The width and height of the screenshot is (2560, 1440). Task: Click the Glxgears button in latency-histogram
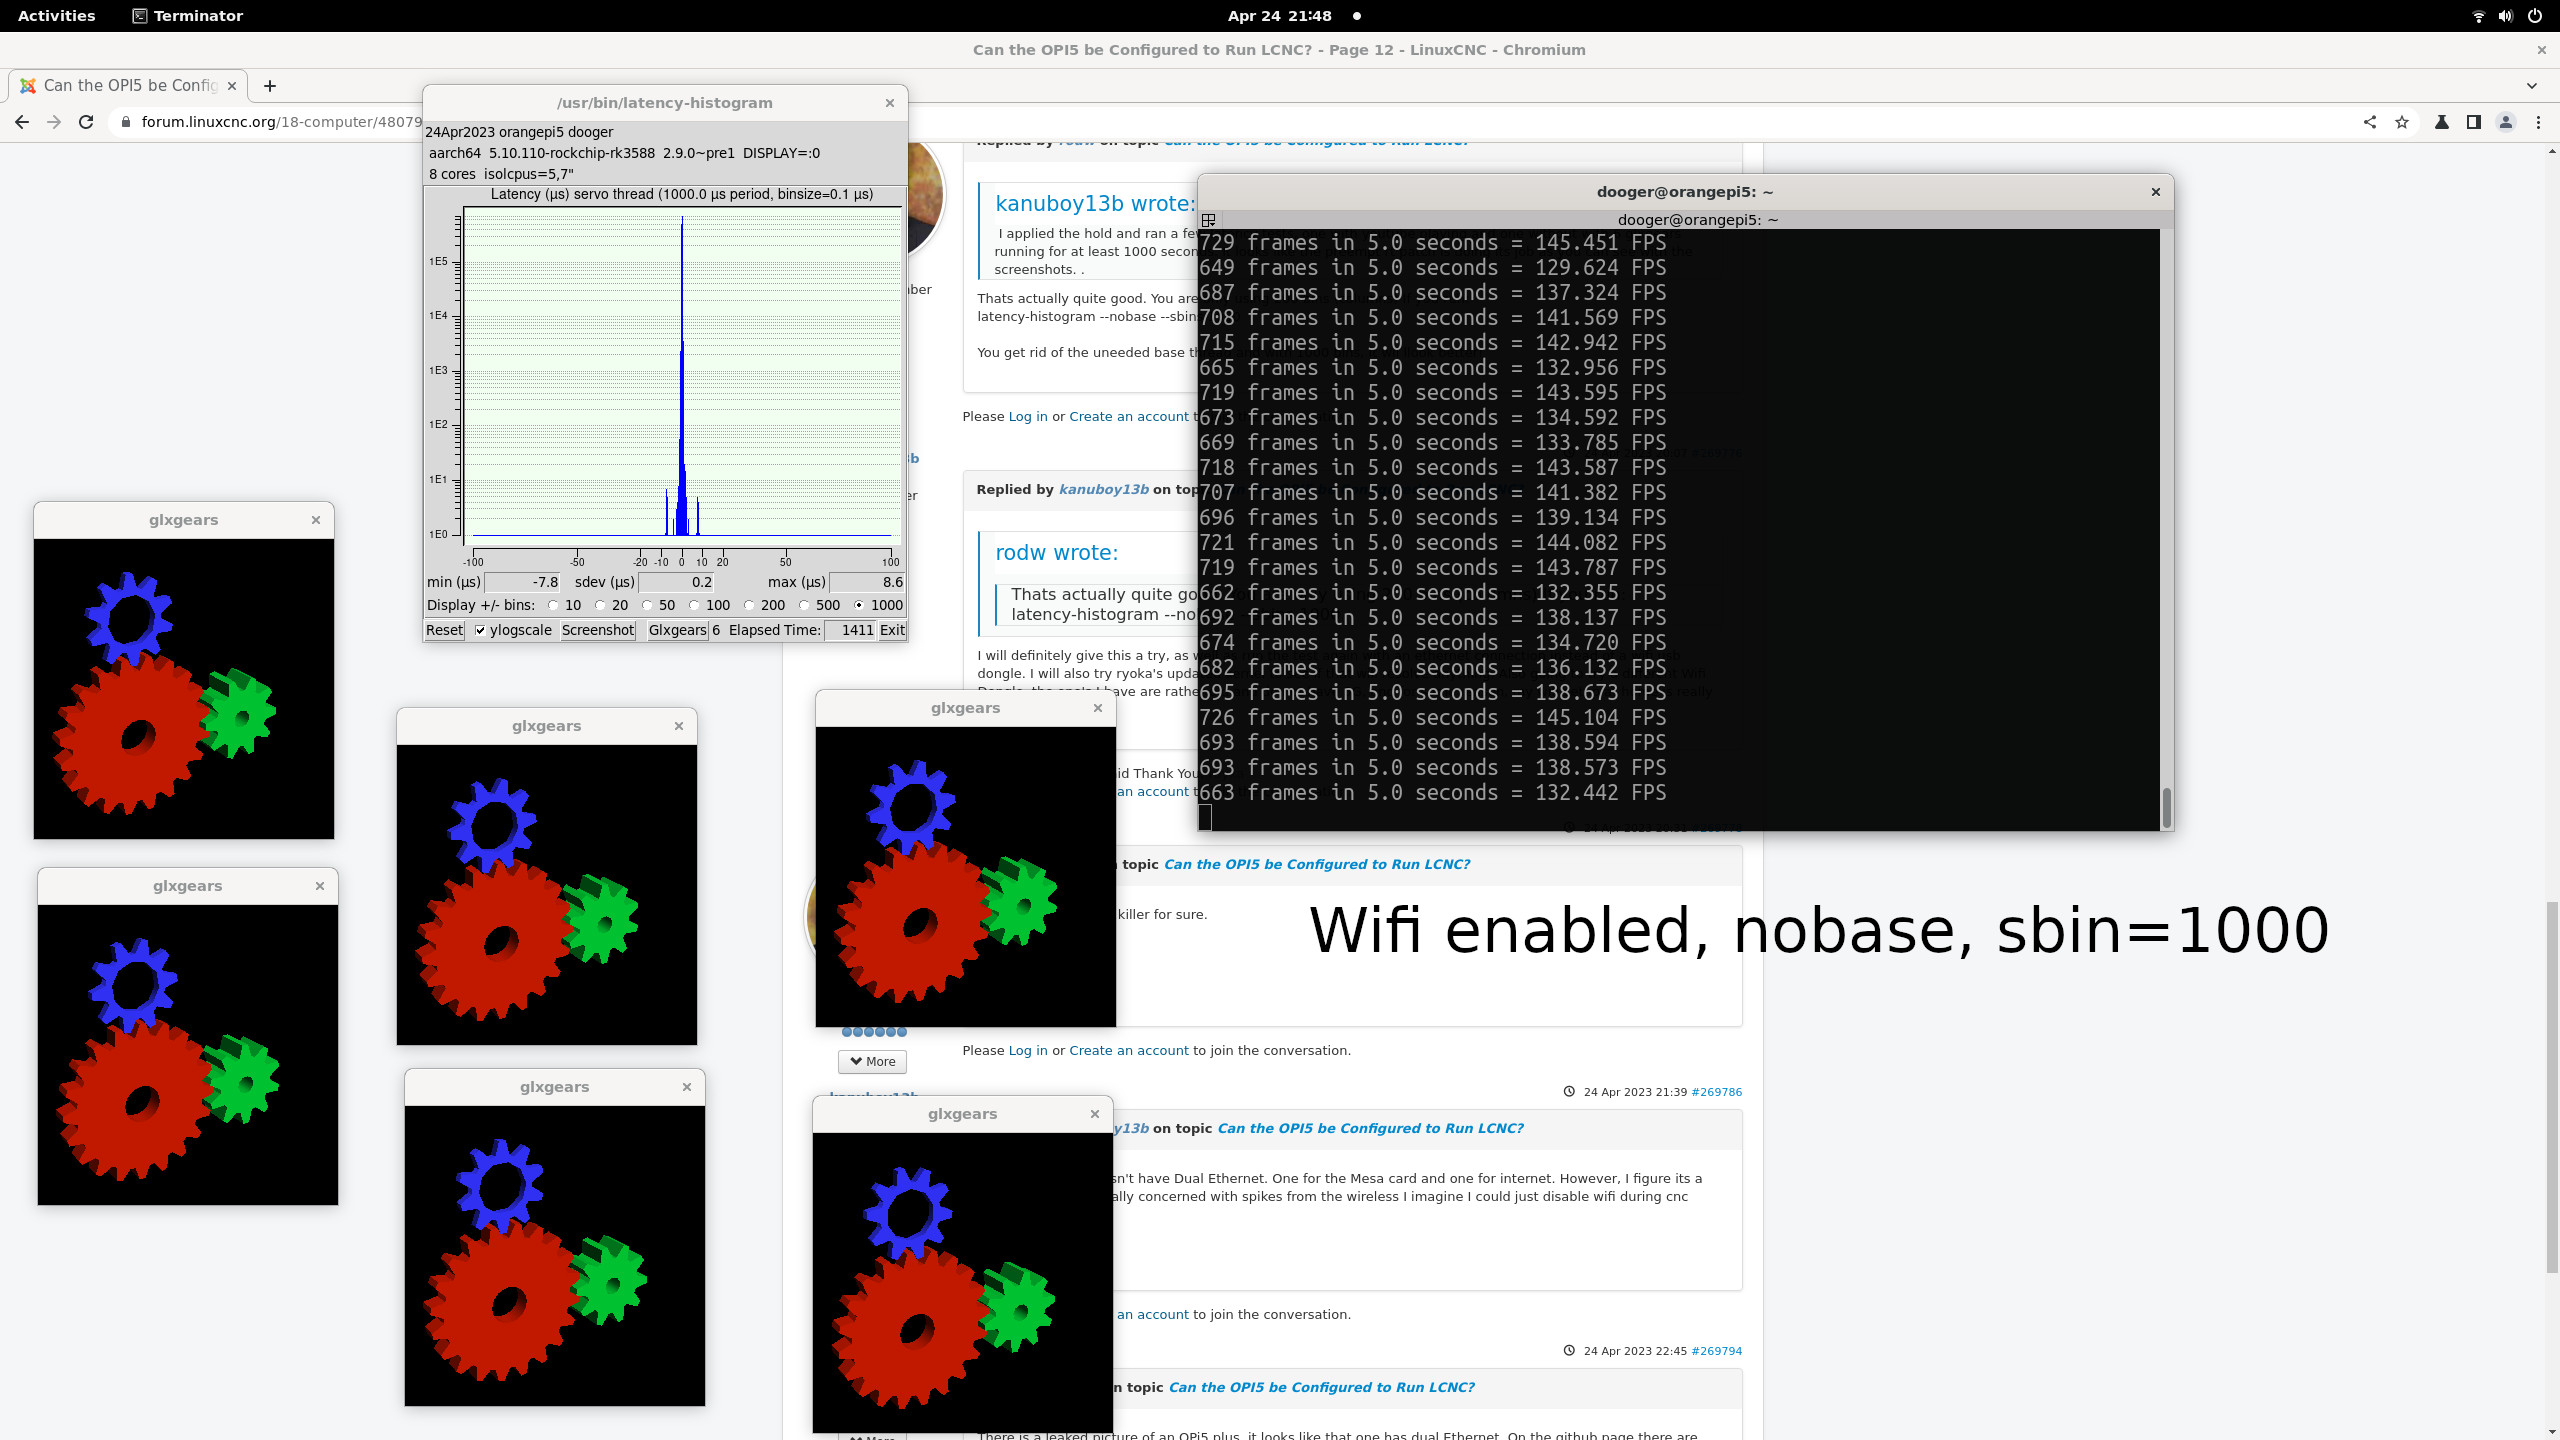click(677, 630)
